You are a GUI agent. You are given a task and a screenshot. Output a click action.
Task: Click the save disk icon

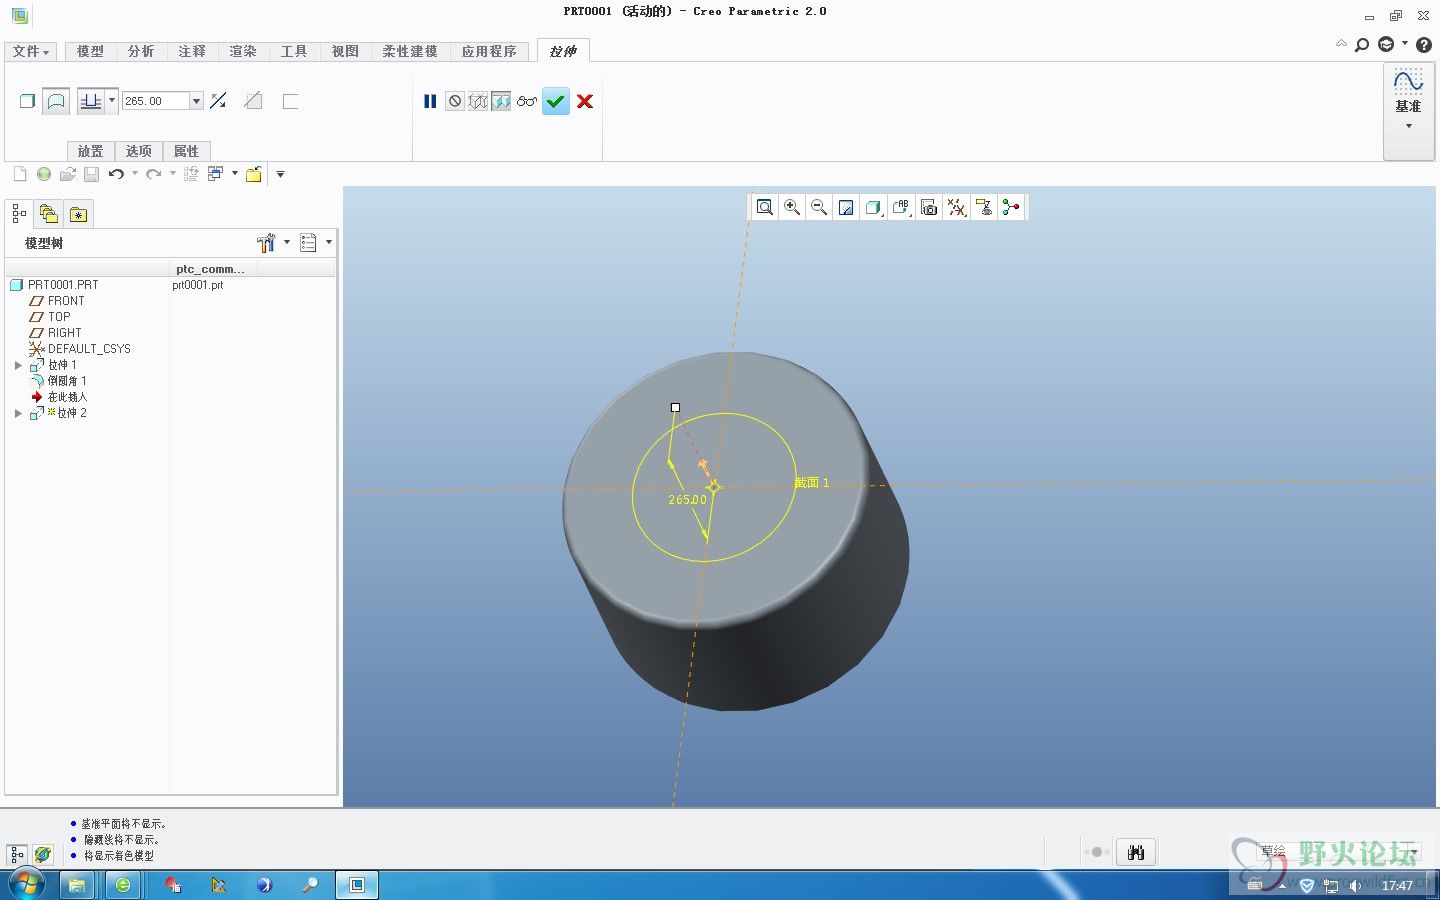[x=91, y=174]
